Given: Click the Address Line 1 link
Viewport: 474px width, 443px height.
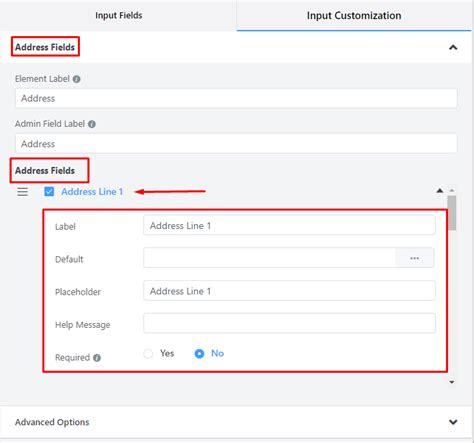Looking at the screenshot, I should pyautogui.click(x=92, y=192).
